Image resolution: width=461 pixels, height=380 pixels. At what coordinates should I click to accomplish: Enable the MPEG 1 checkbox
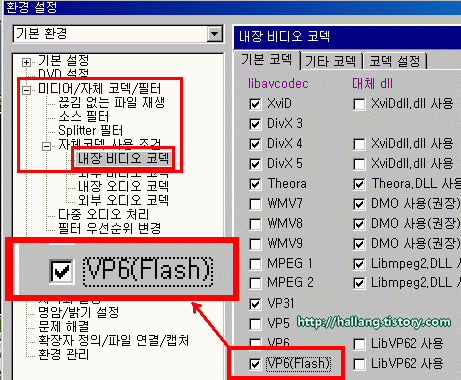(255, 264)
